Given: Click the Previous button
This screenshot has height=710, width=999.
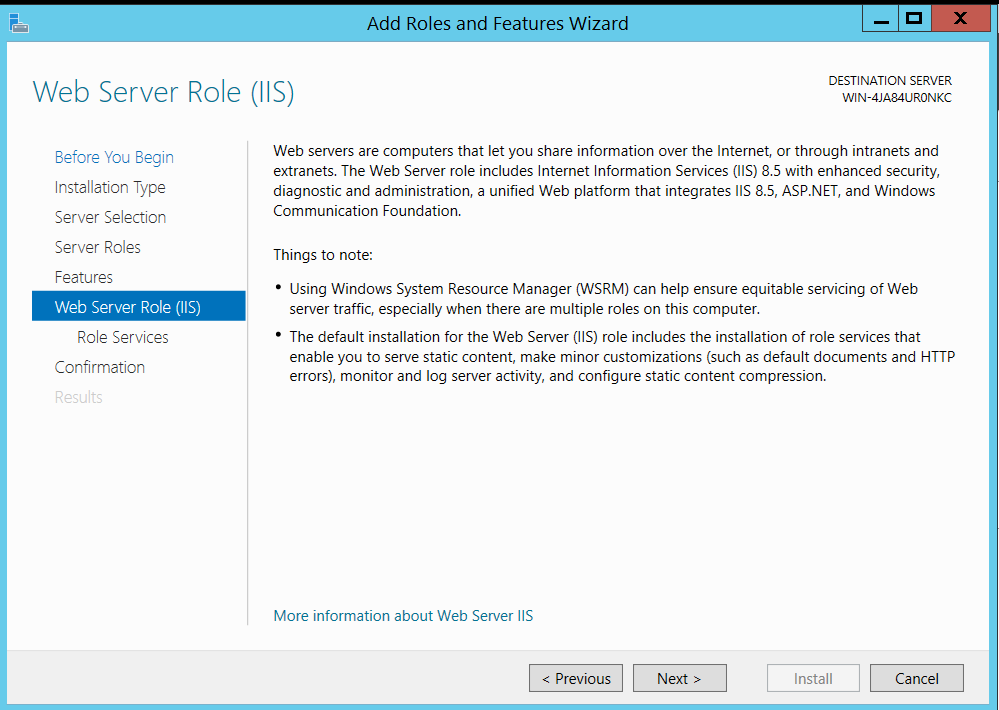Looking at the screenshot, I should tap(576, 678).
